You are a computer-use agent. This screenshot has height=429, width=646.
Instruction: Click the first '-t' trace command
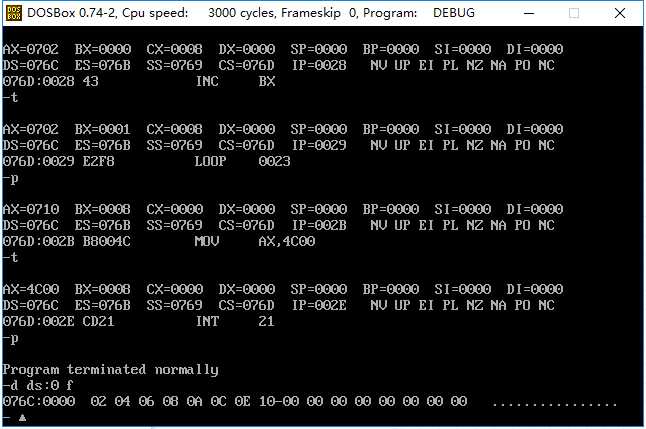pos(10,97)
